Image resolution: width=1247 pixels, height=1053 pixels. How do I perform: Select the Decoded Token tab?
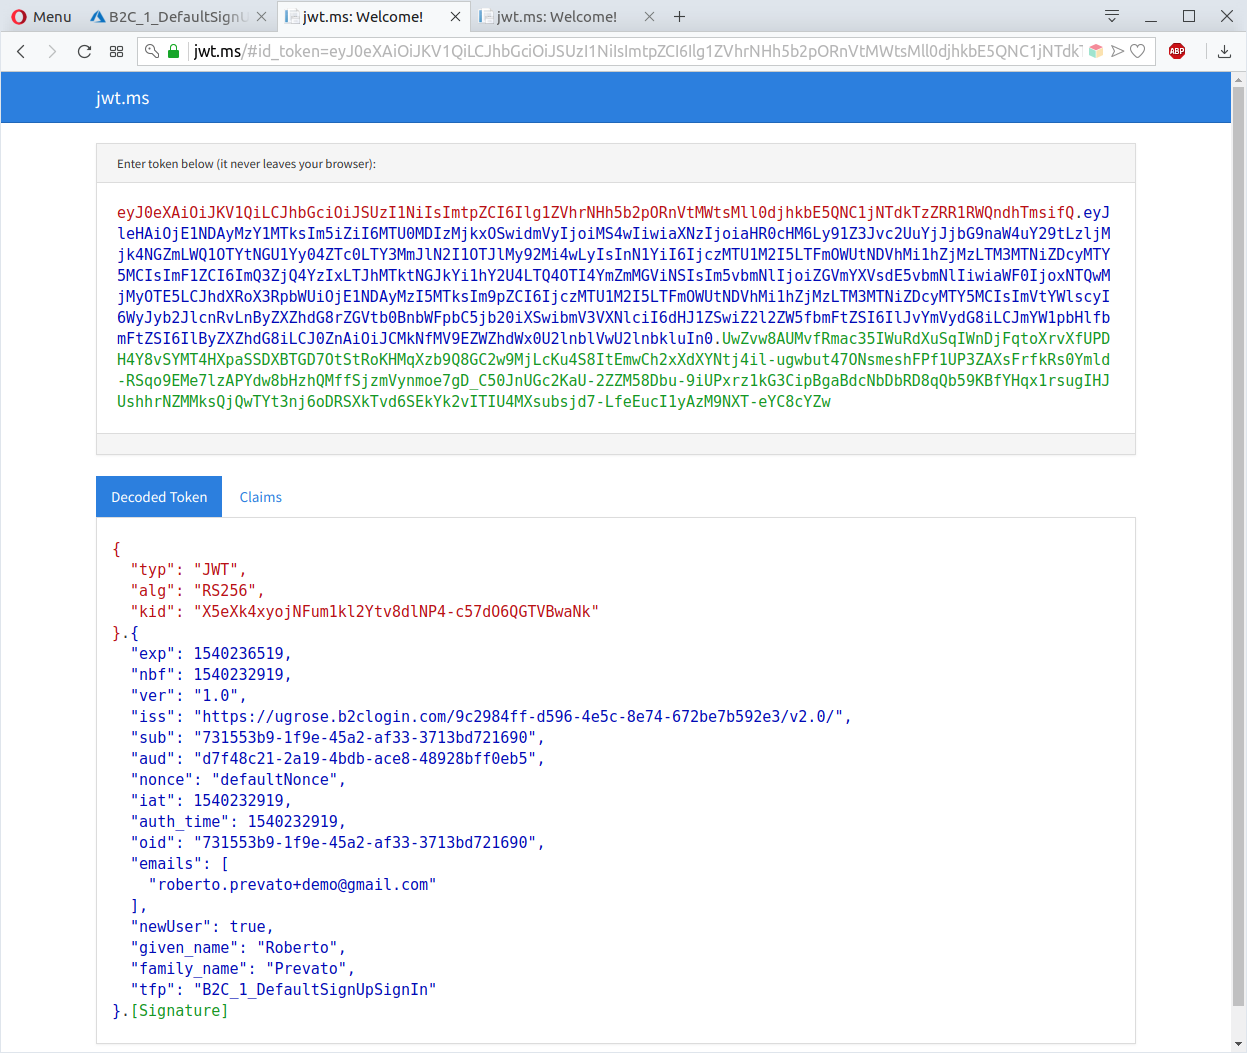[159, 497]
